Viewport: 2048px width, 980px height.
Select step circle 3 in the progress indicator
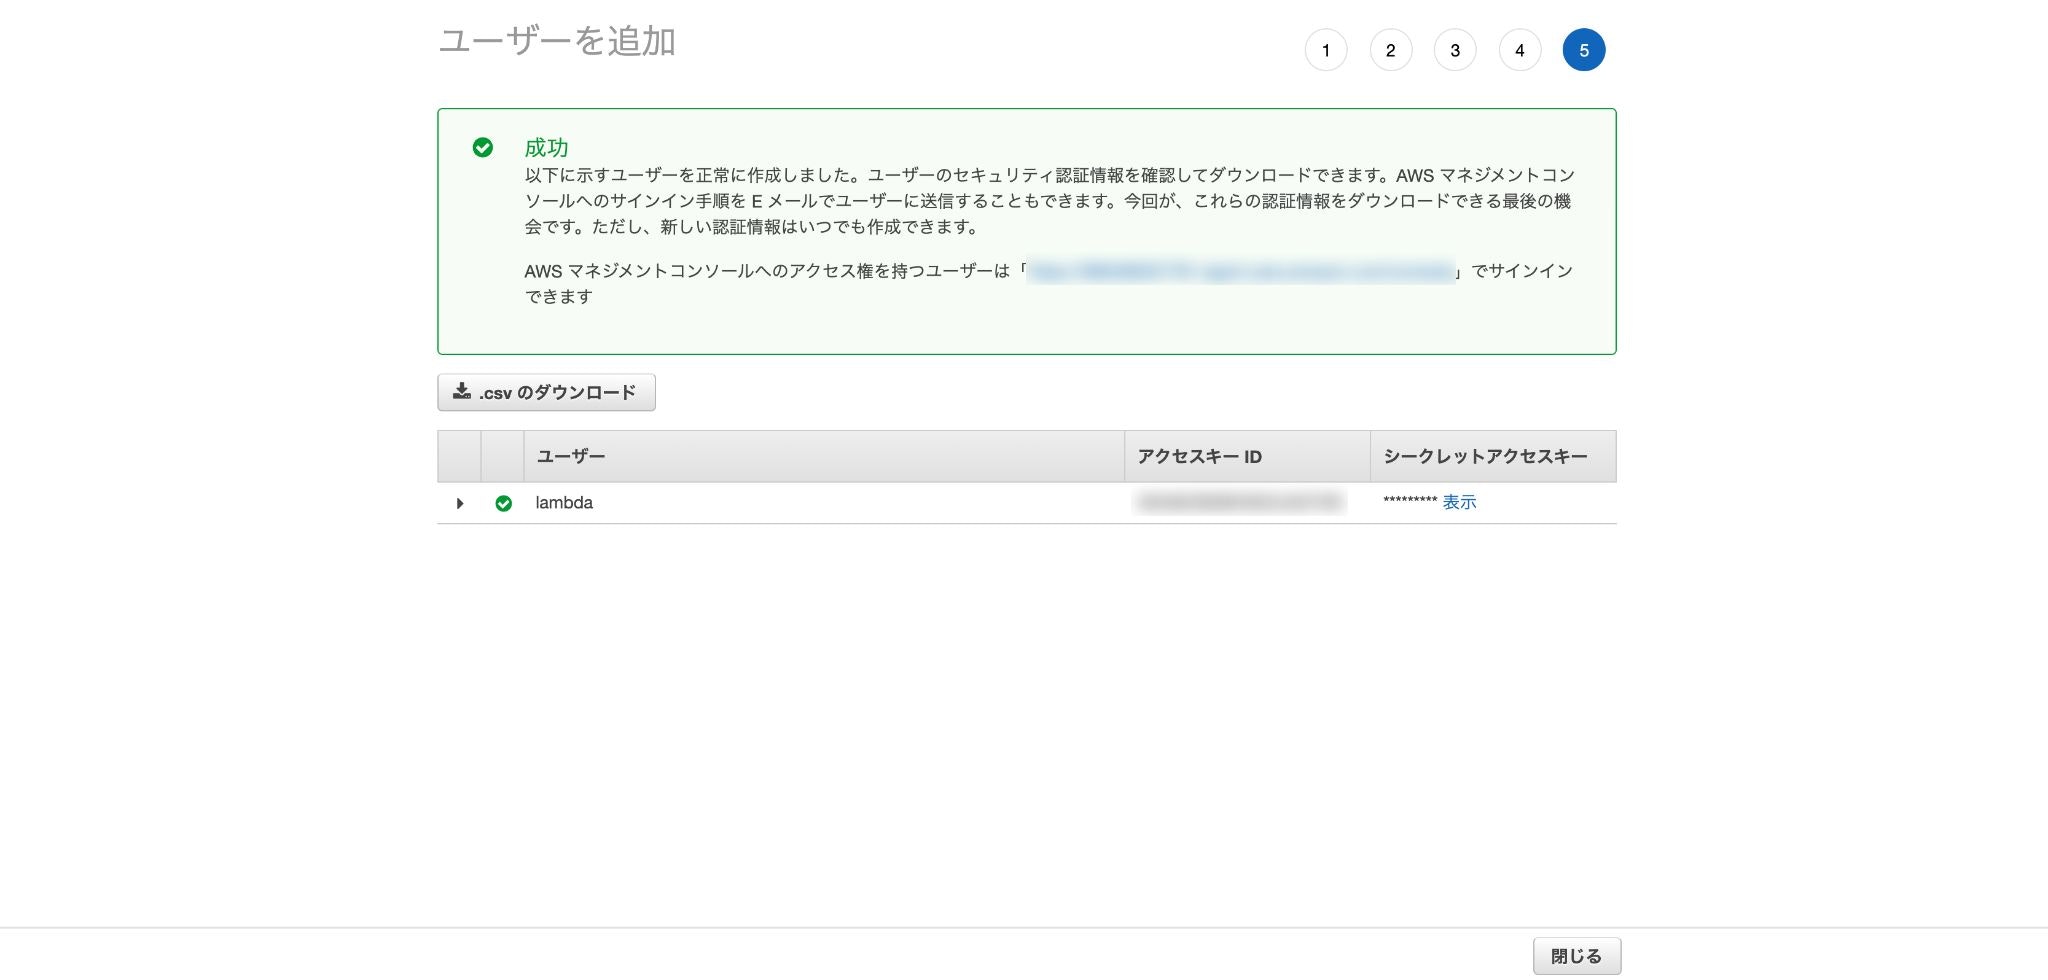[1455, 49]
